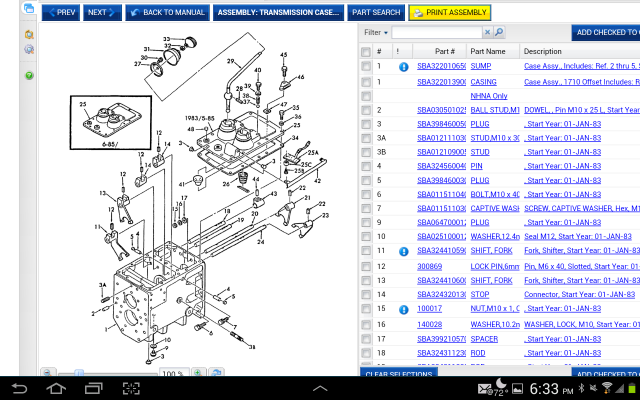Click info icon on row 15 NUT

pyautogui.click(x=403, y=310)
